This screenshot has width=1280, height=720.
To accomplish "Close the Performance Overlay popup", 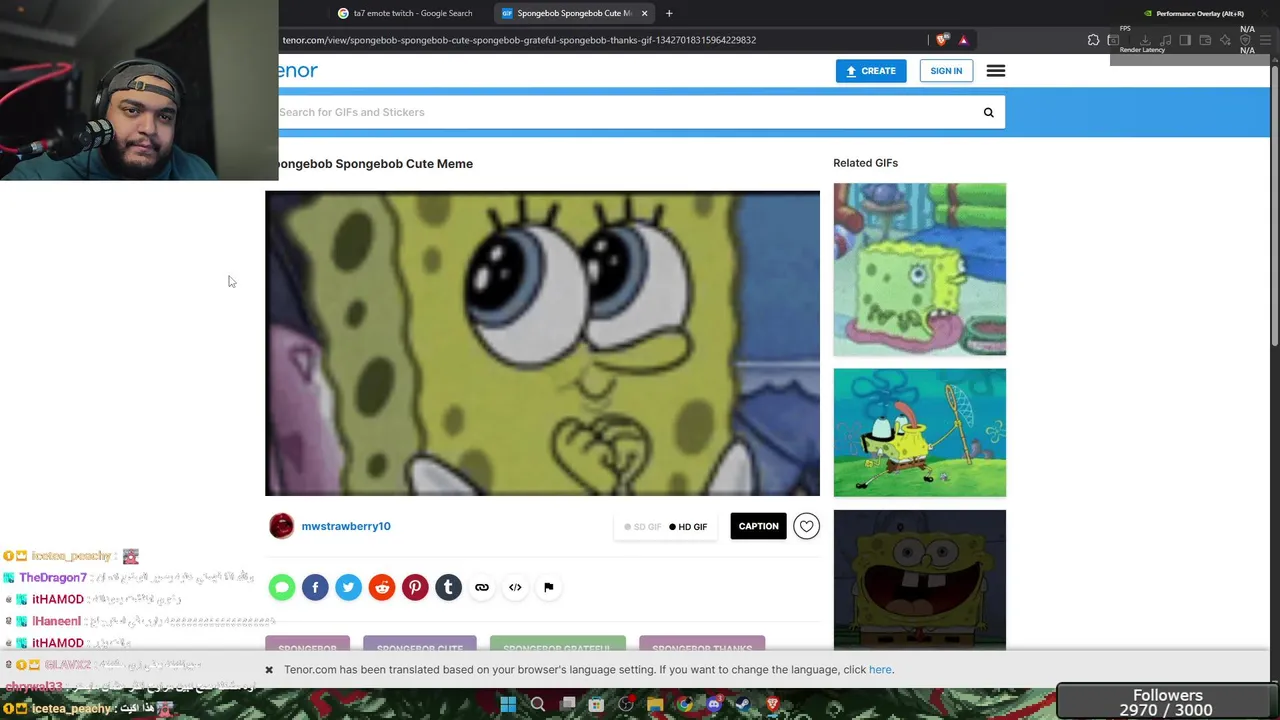I will (x=1265, y=14).
